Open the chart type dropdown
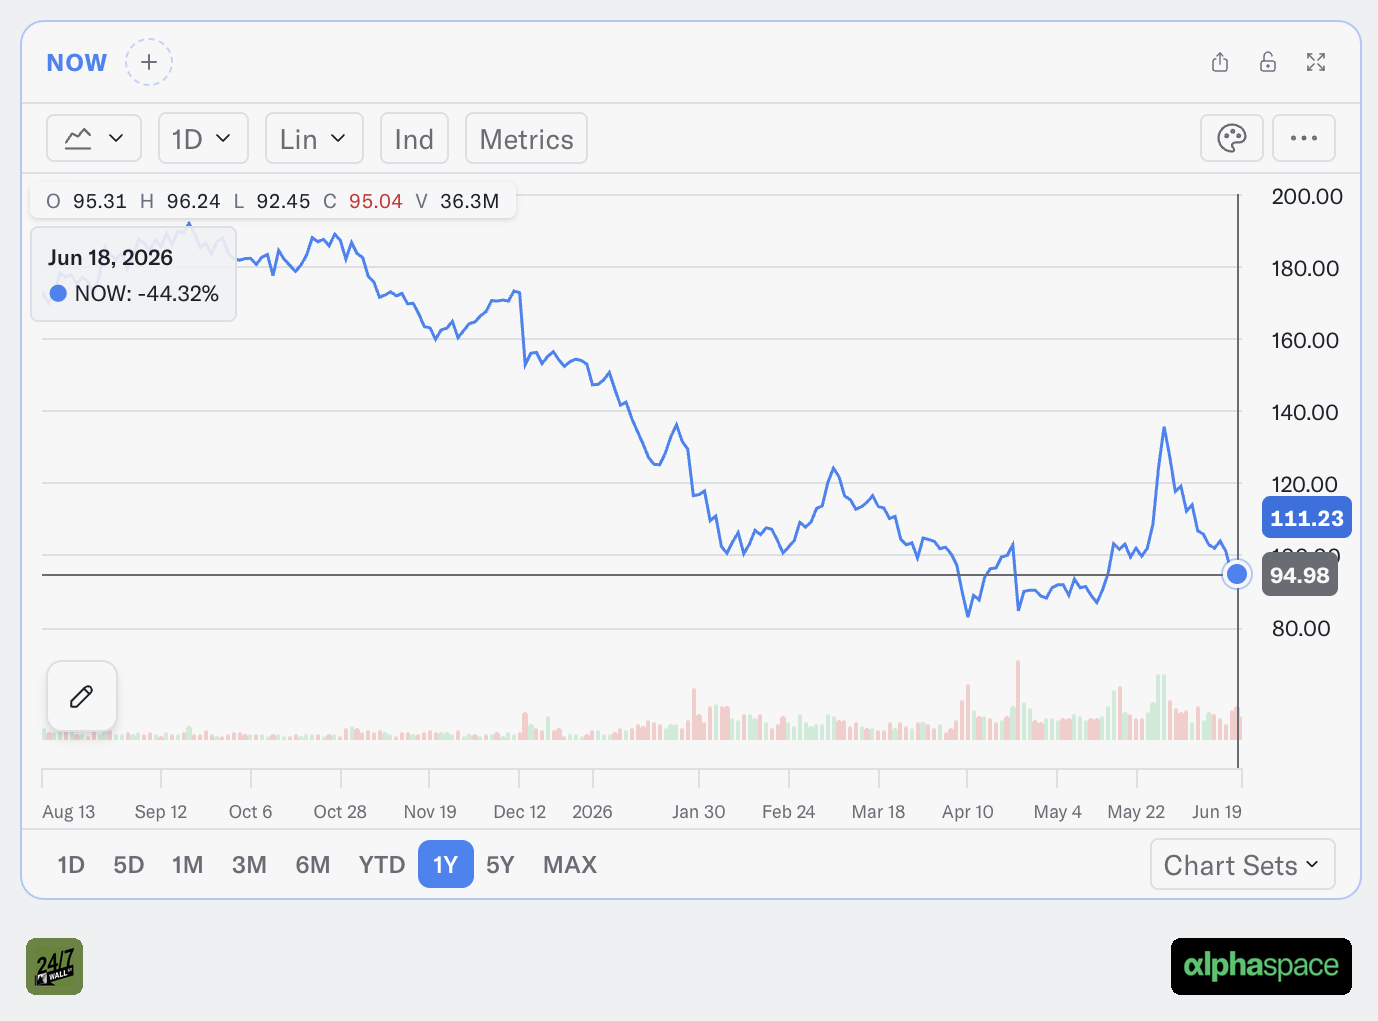Image resolution: width=1378 pixels, height=1021 pixels. click(94, 138)
